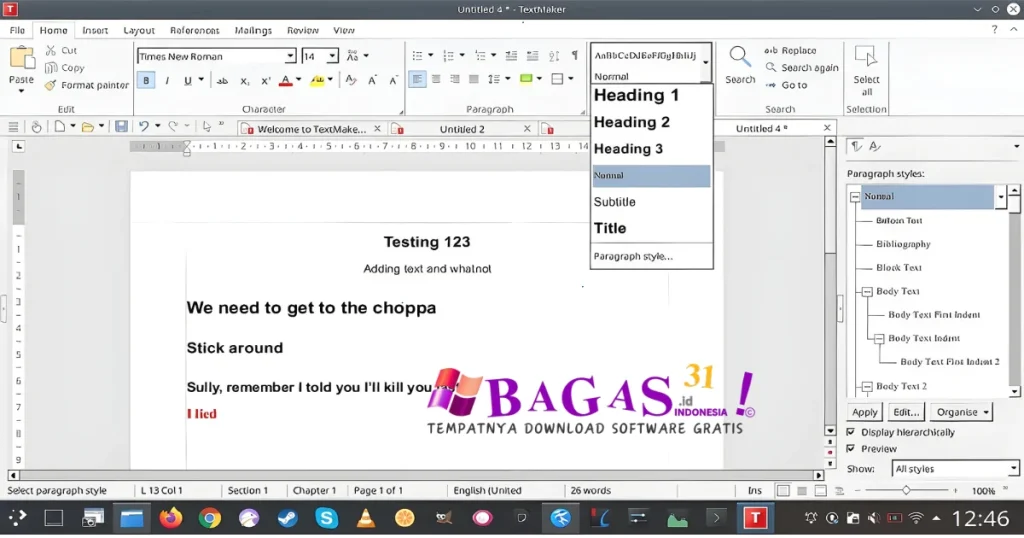Viewport: 1024px width, 538px height.
Task: Click the Search magnifier icon
Action: [740, 57]
